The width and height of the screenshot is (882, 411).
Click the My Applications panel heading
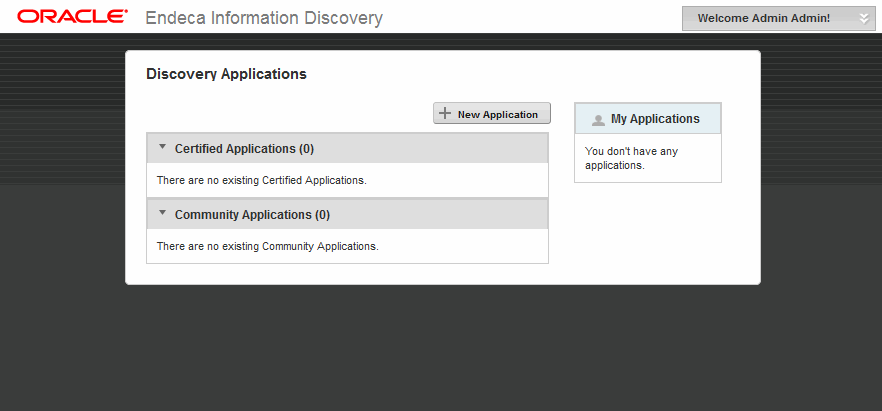pos(648,119)
